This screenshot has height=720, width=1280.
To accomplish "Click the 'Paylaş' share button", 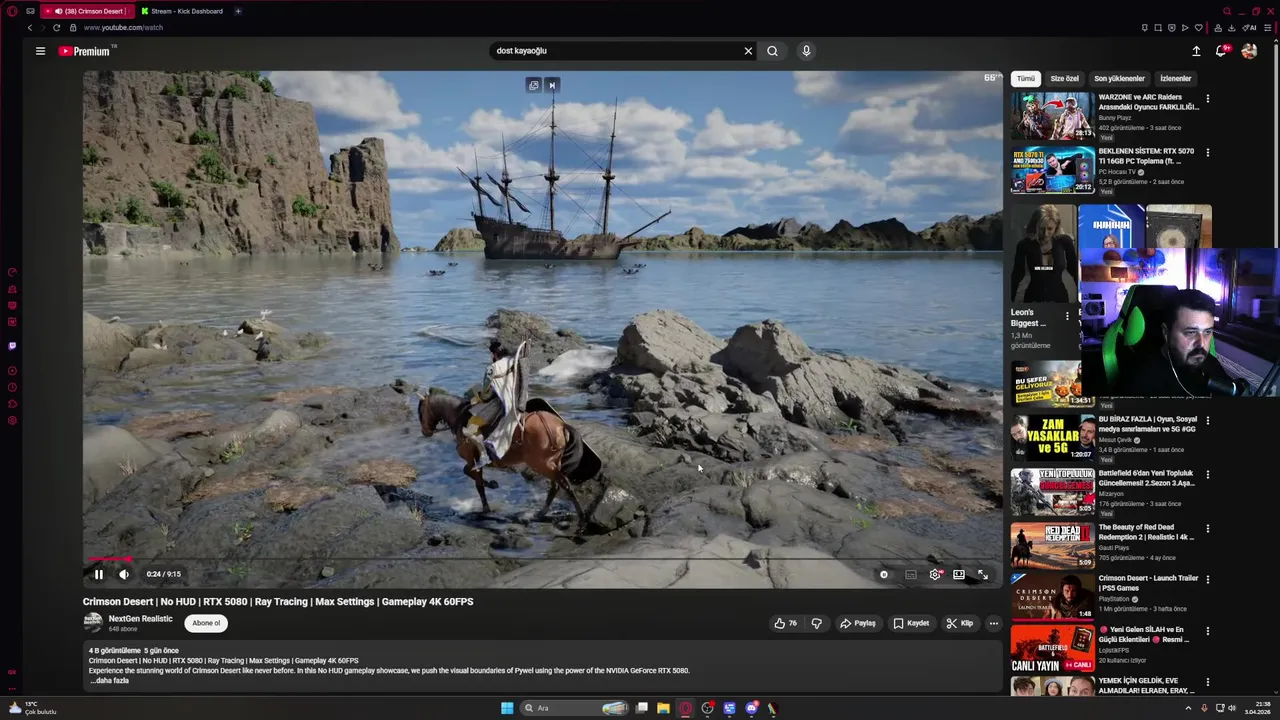I will click(x=857, y=623).
